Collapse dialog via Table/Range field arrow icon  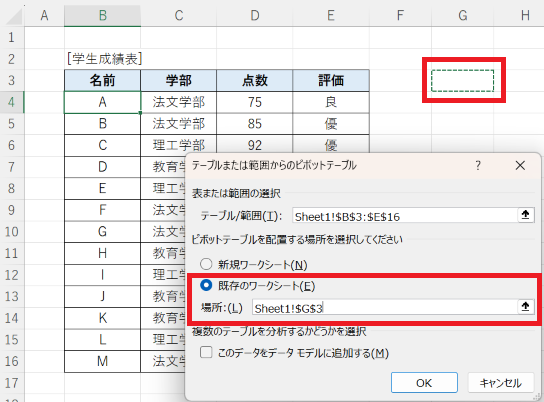coord(526,215)
